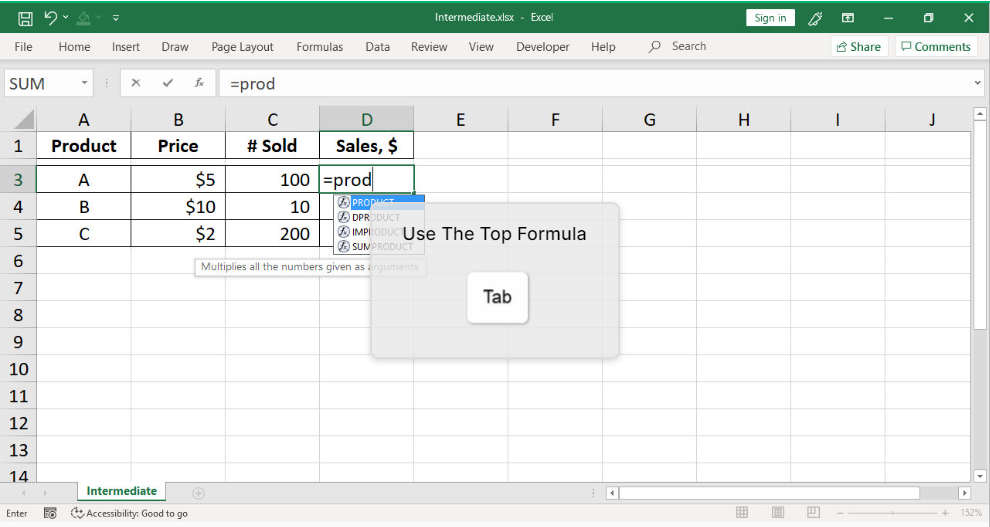990x527 pixels.
Task: Click Accessibility: Good to go status
Action: coord(129,513)
